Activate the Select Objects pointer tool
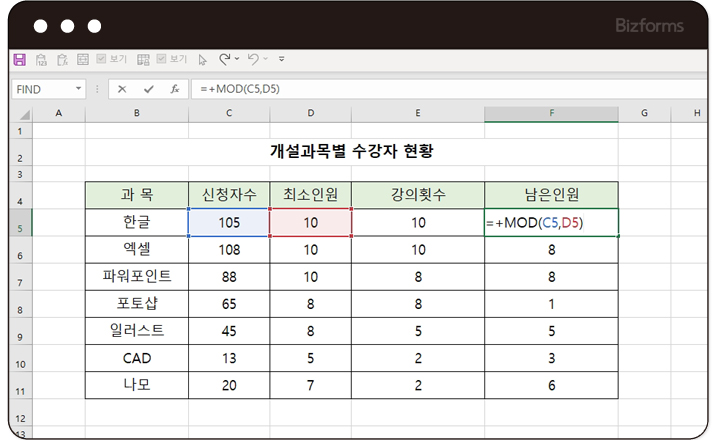 pyautogui.click(x=202, y=60)
